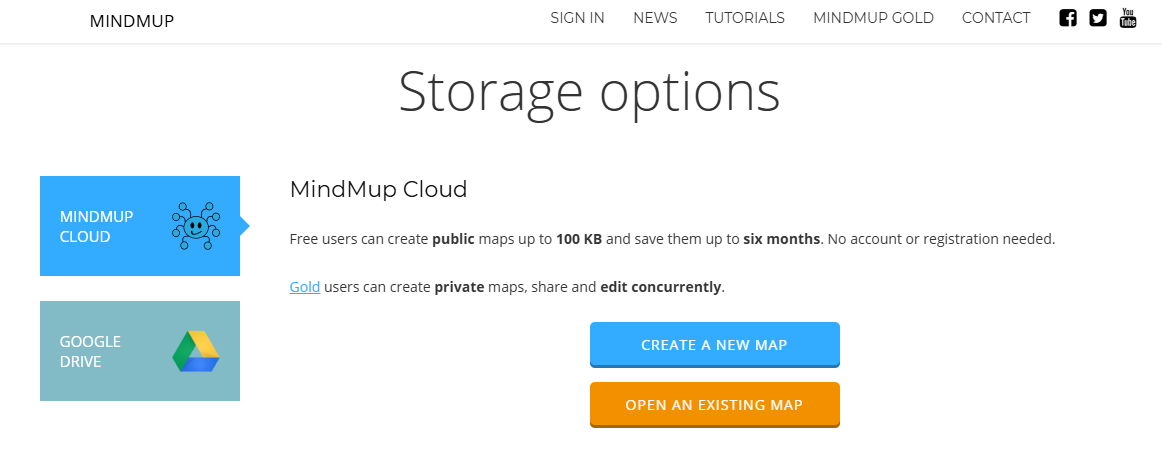
Task: Open the Facebook page icon
Action: (x=1068, y=18)
